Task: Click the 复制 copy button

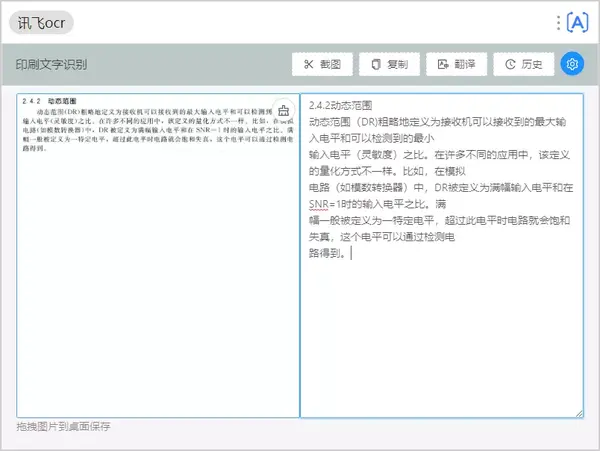Action: click(389, 64)
